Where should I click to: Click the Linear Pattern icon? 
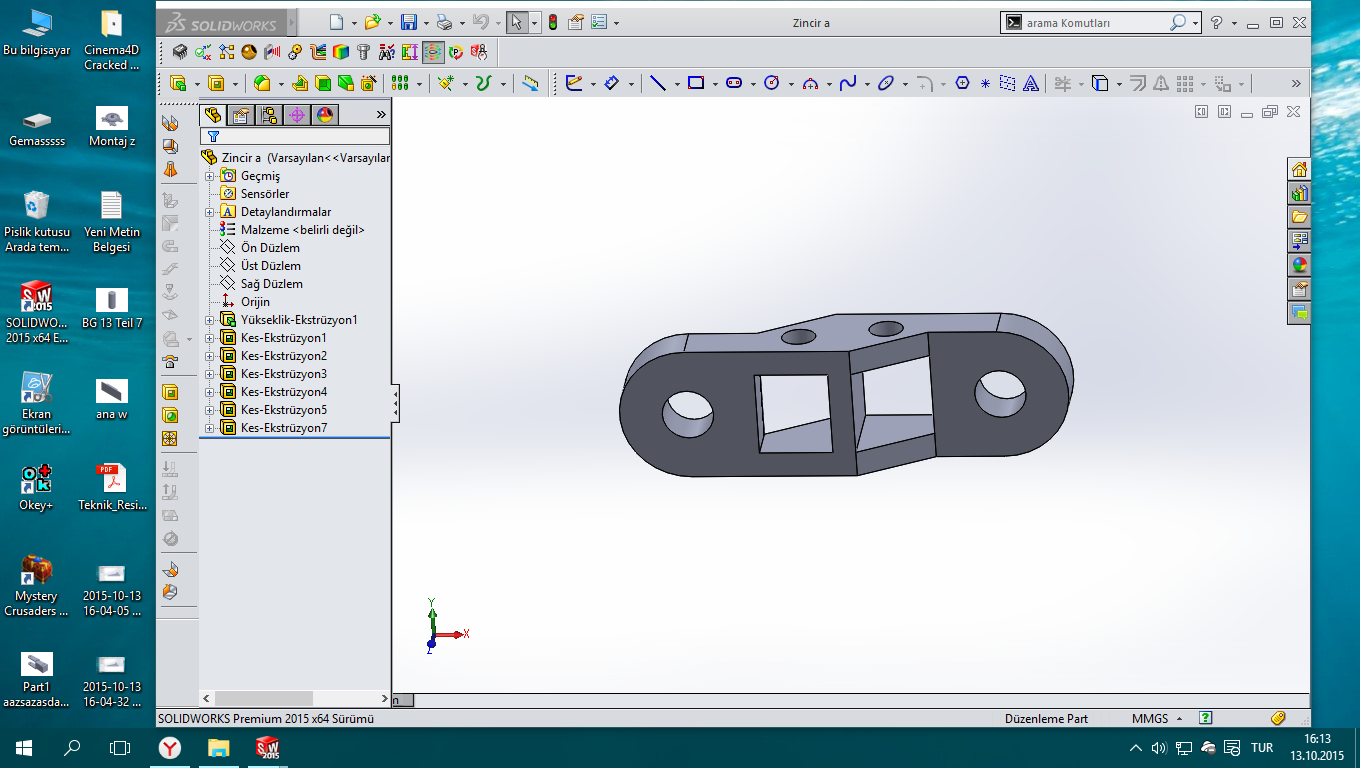click(x=400, y=84)
